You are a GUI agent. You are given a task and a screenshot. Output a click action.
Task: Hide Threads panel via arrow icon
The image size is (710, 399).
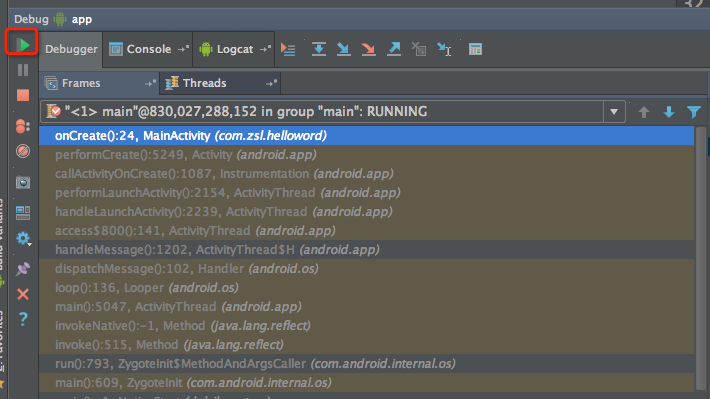pyautogui.click(x=271, y=83)
